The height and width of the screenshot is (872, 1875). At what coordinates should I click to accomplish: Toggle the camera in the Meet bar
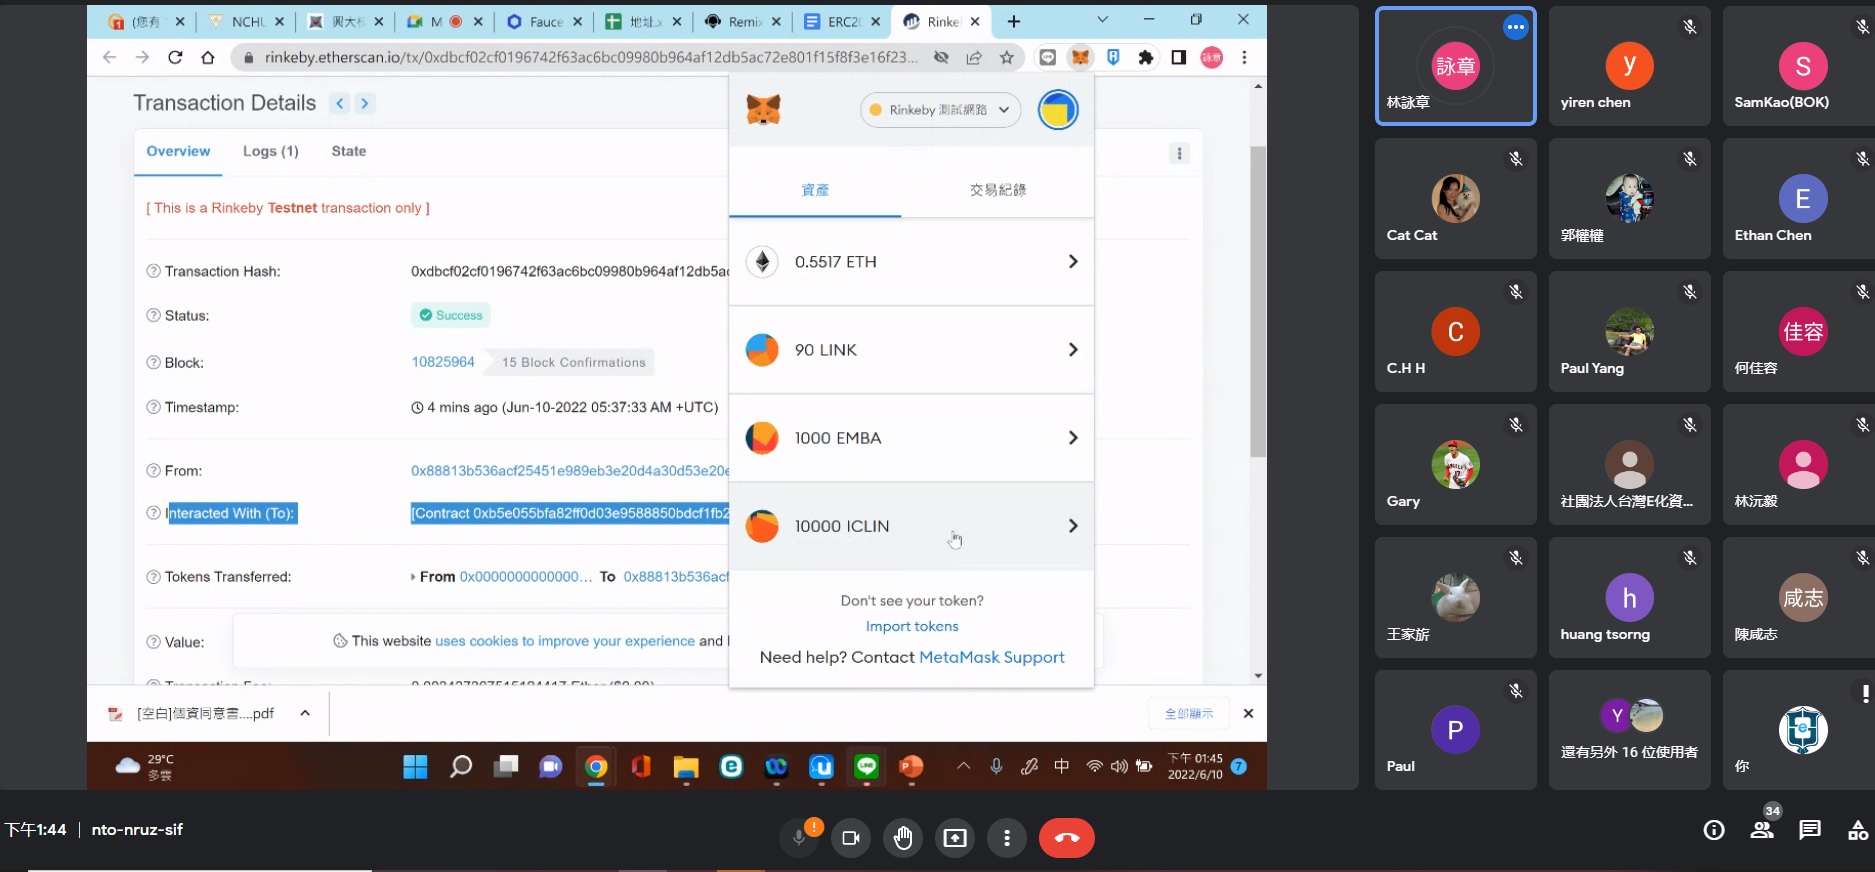[851, 838]
